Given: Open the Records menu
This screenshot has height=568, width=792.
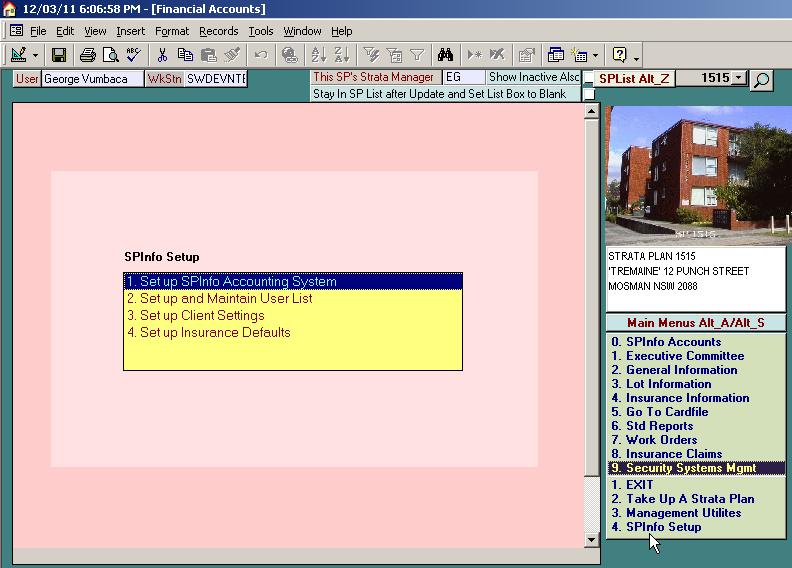Looking at the screenshot, I should (x=218, y=31).
